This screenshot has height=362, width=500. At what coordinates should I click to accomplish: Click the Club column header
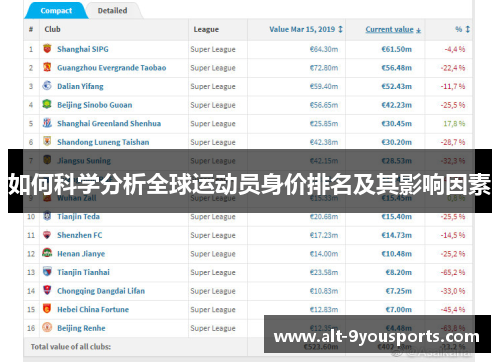[x=53, y=29]
